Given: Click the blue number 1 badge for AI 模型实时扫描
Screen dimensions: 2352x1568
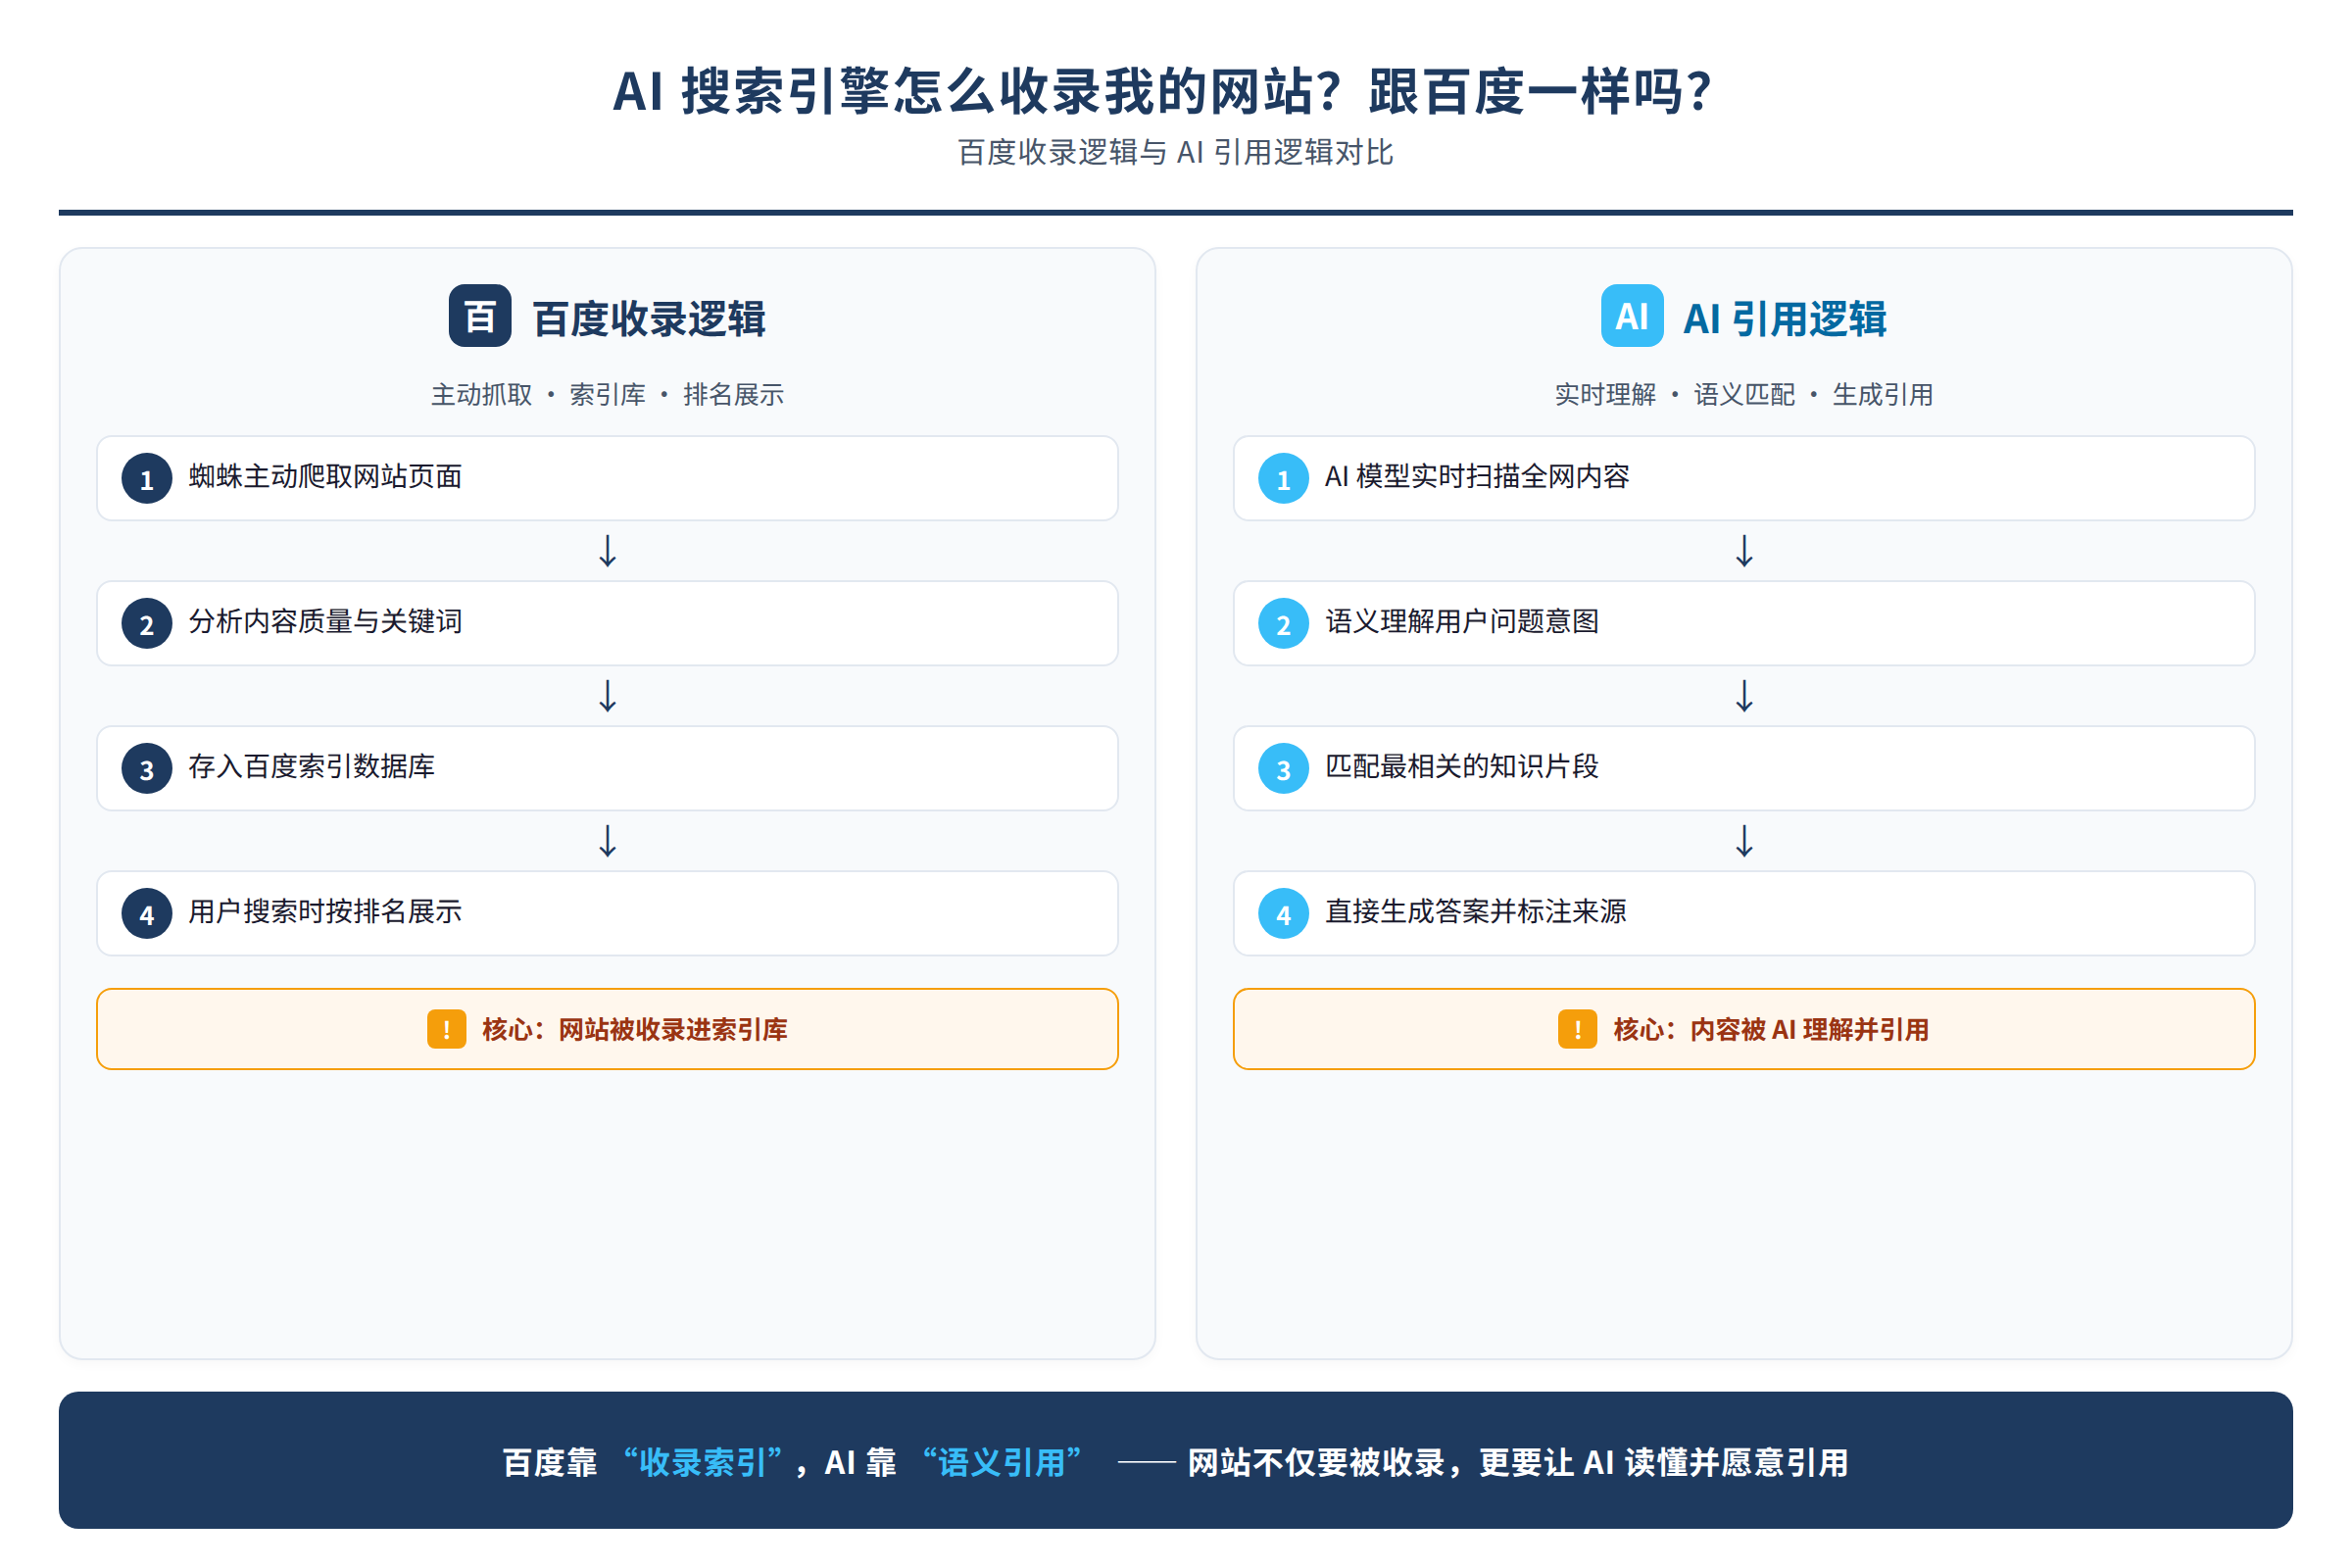Looking at the screenshot, I should tap(1284, 478).
